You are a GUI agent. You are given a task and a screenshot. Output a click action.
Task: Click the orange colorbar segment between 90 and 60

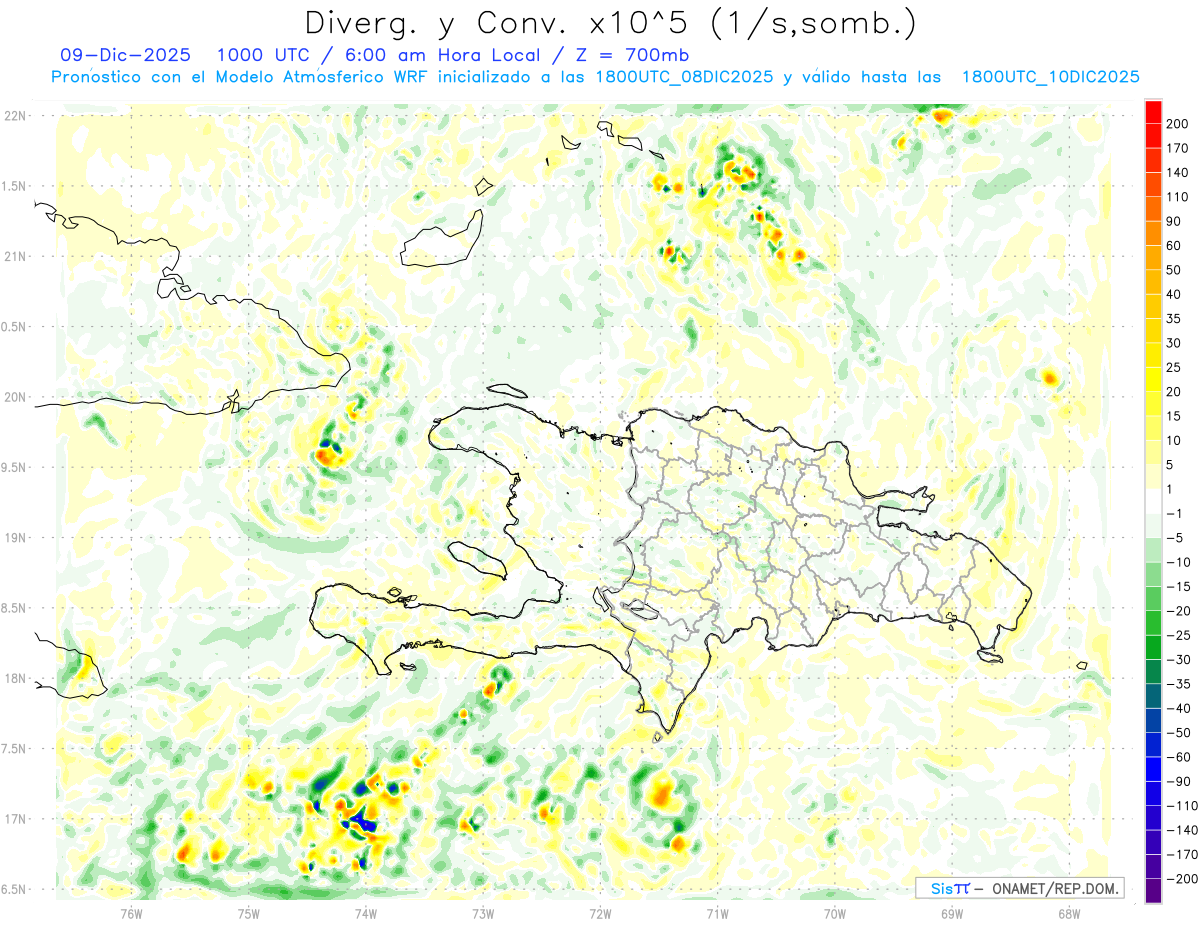(x=1153, y=234)
